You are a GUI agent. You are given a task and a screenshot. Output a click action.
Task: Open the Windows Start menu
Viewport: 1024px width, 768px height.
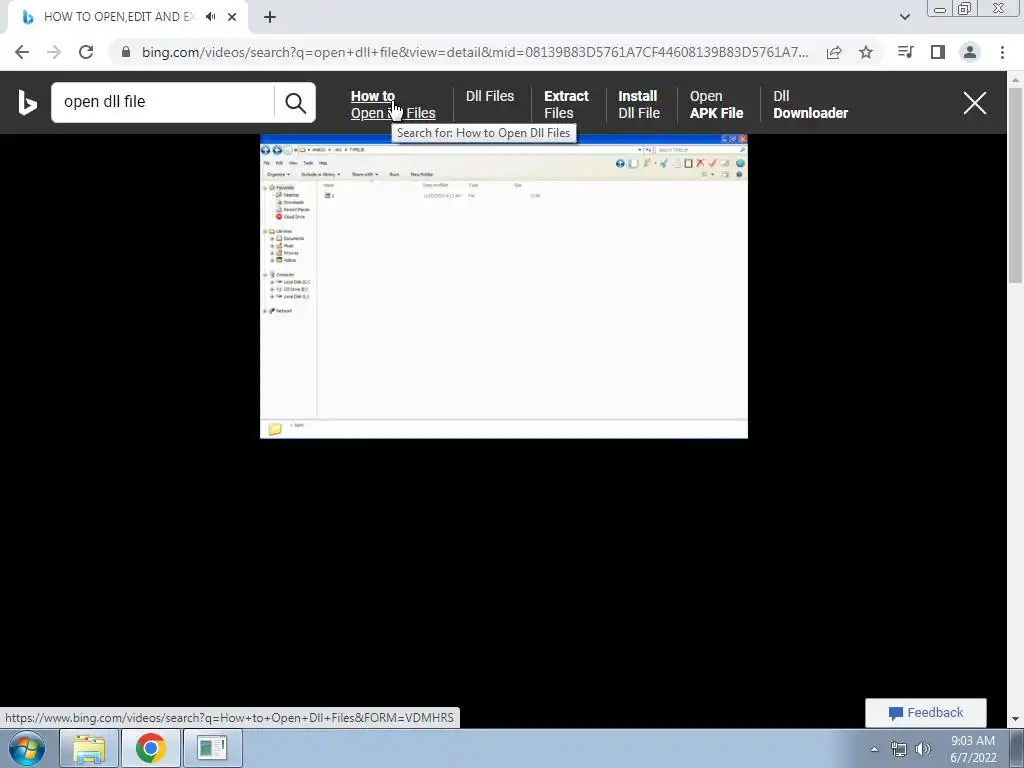(x=27, y=748)
